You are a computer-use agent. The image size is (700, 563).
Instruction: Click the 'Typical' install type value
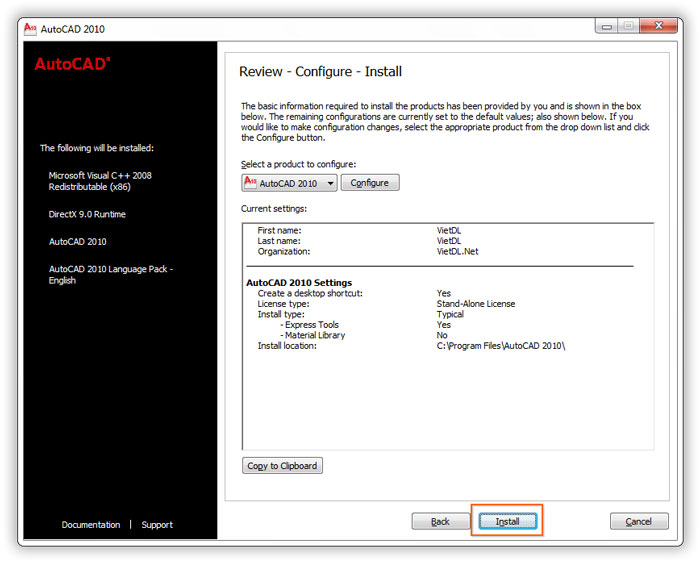pos(450,314)
